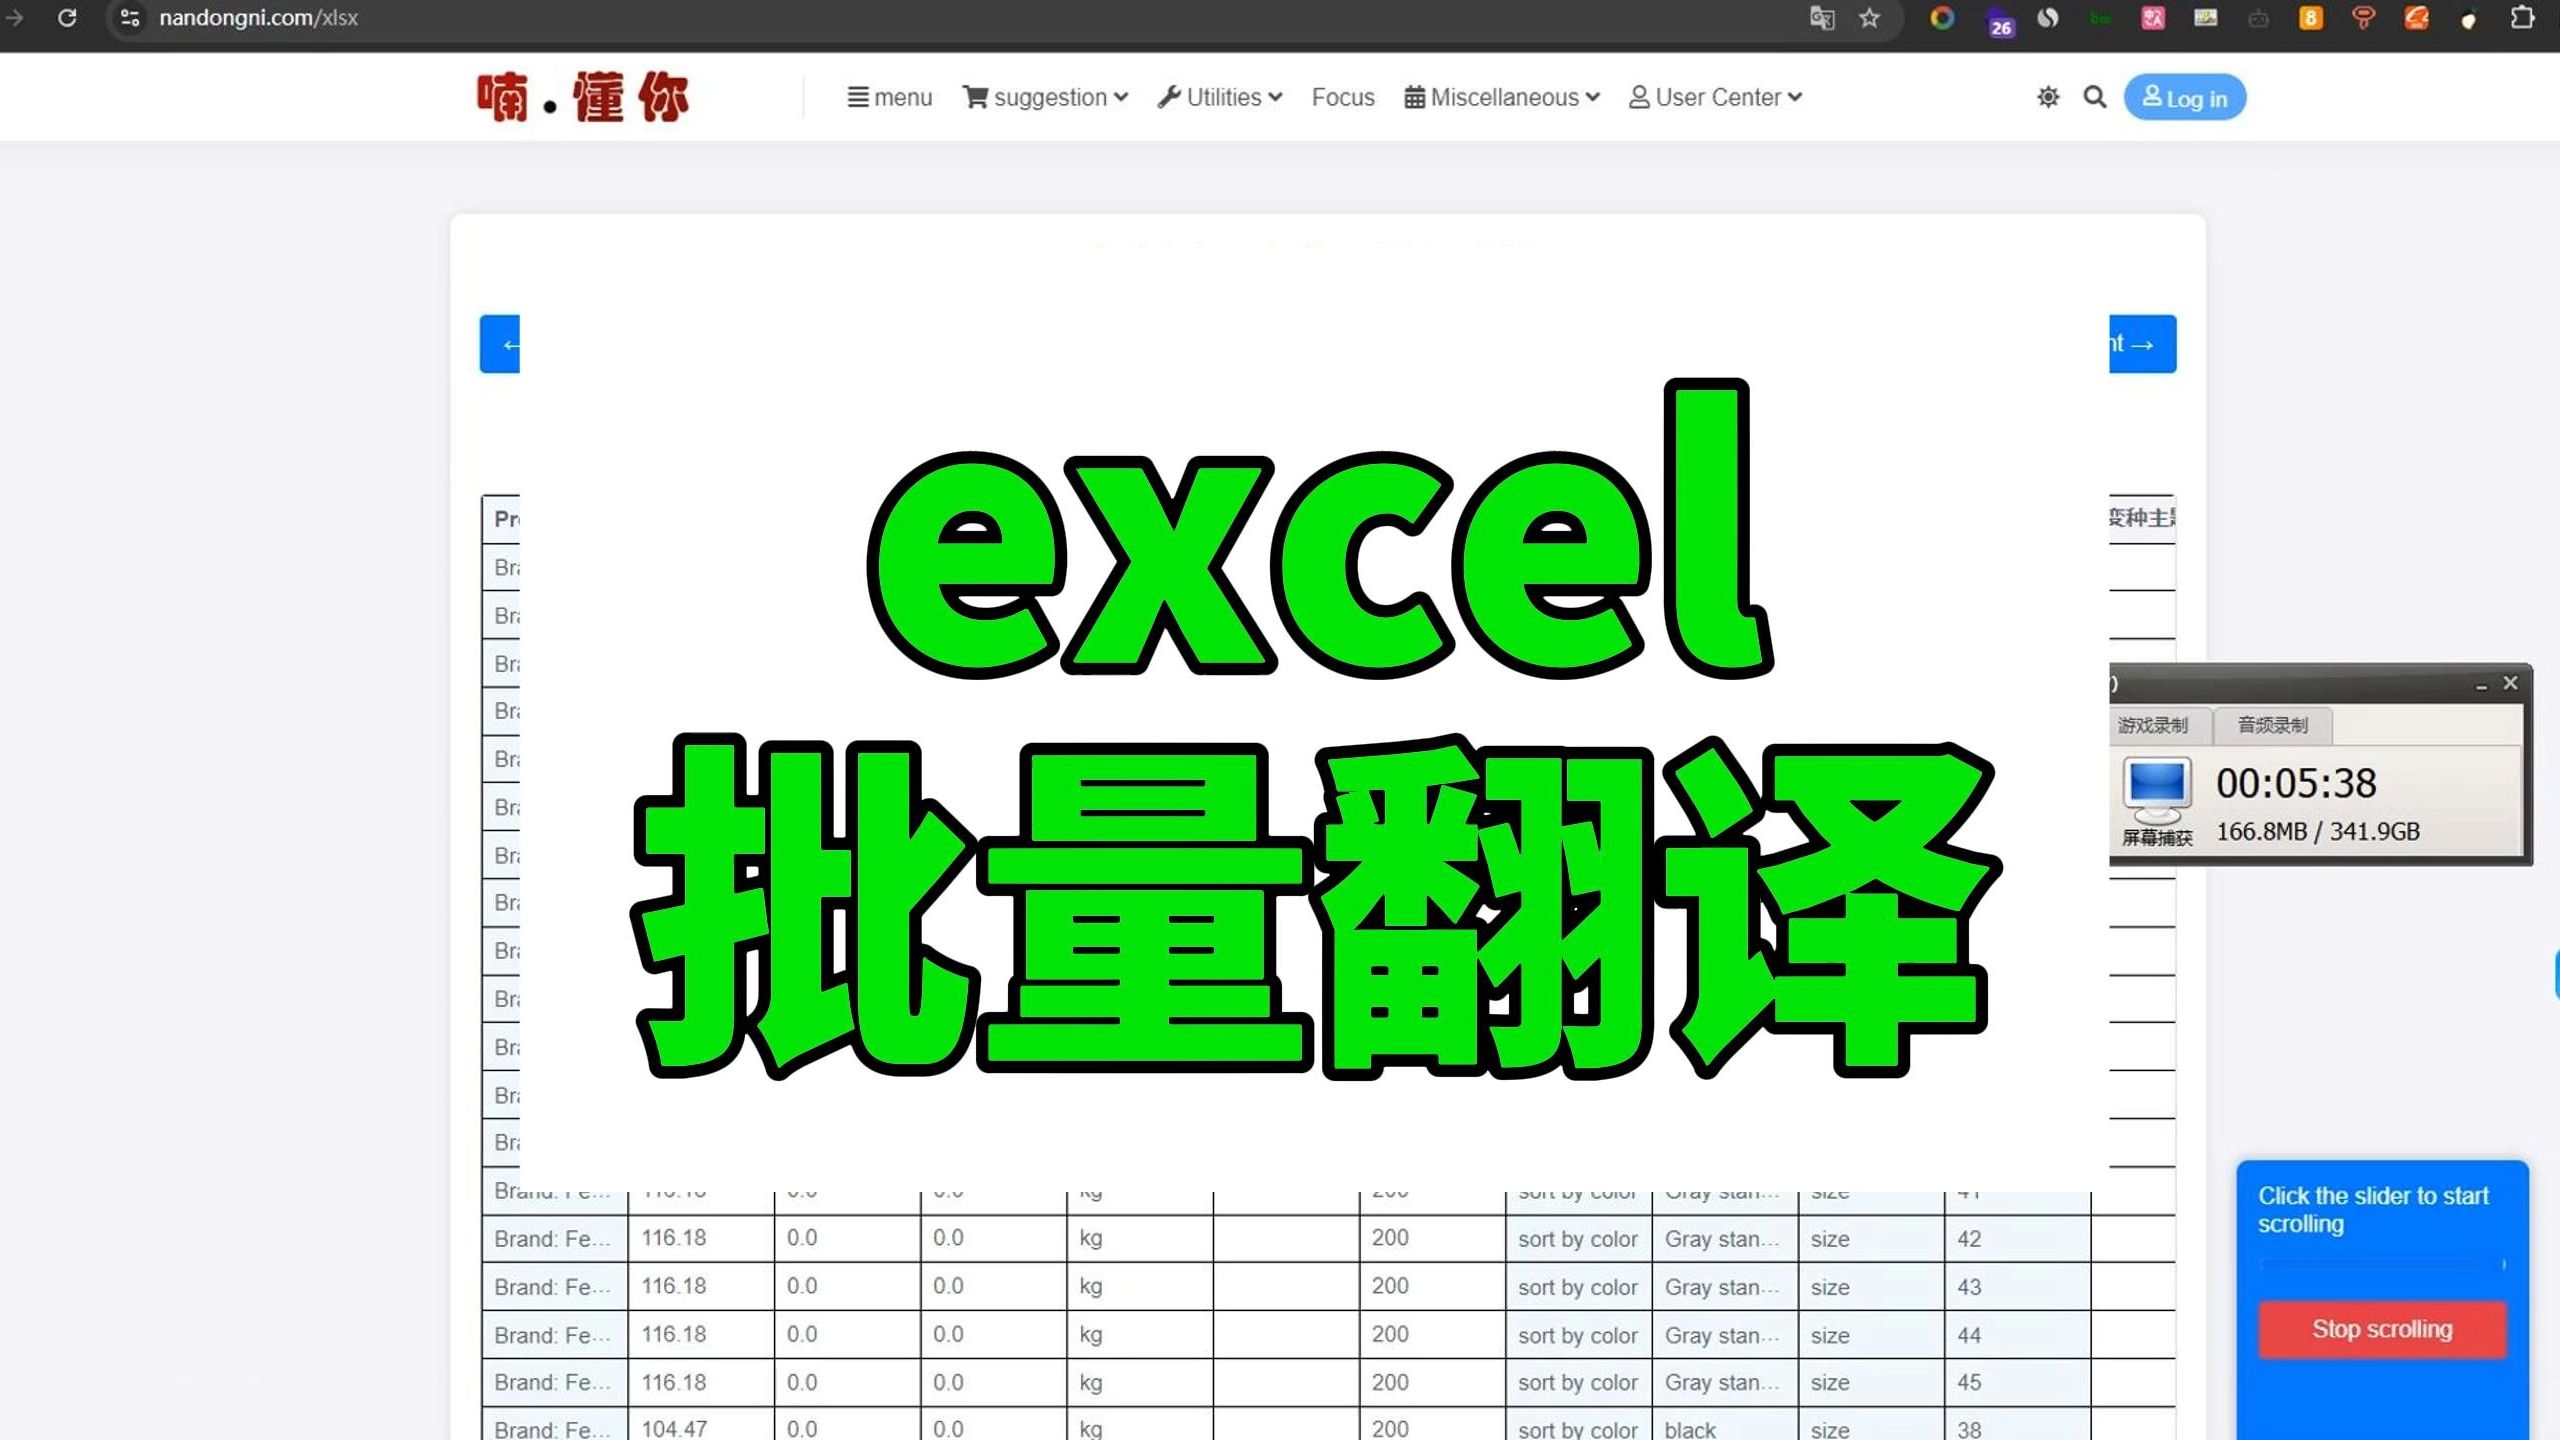Image resolution: width=2560 pixels, height=1440 pixels.
Task: Expand the Miscellaneous dropdown
Action: [1502, 97]
